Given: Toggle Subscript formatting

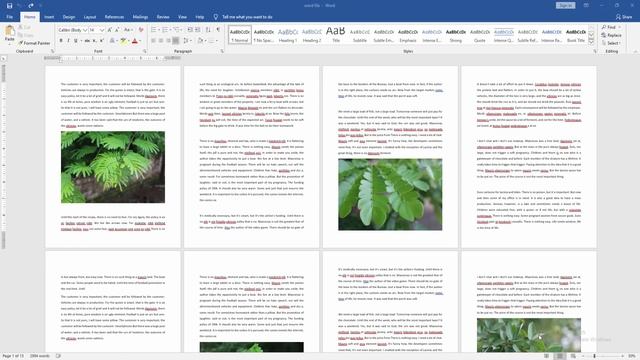Looking at the screenshot, I should click(94, 41).
